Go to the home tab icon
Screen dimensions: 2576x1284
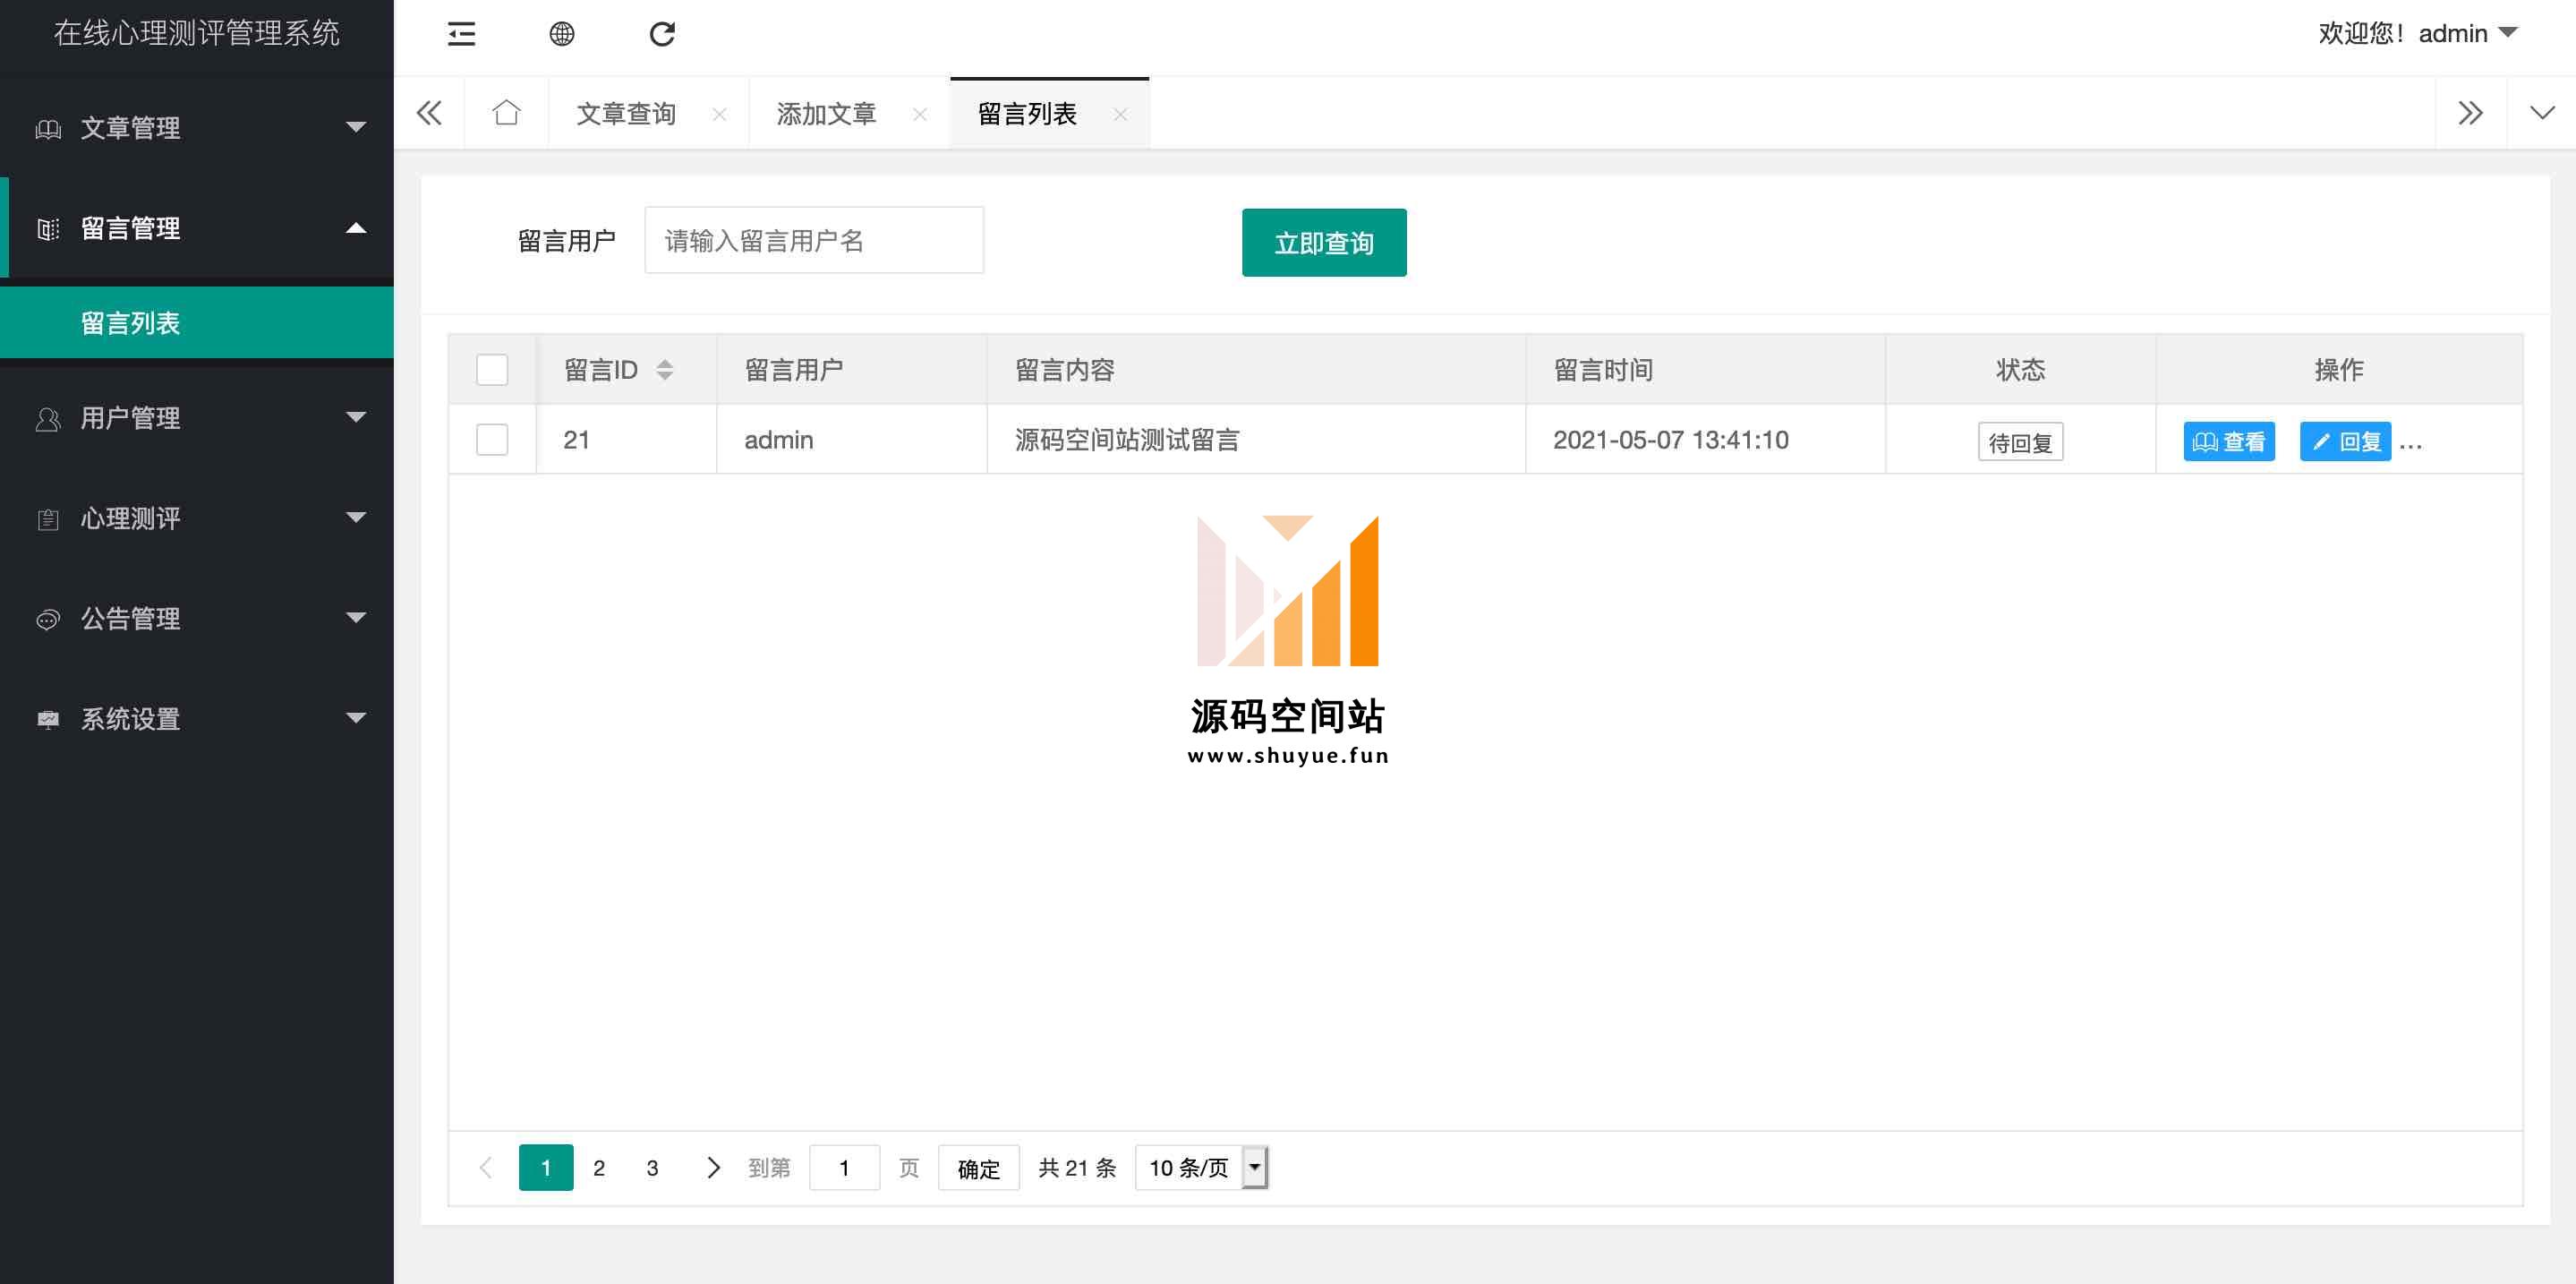(x=506, y=113)
